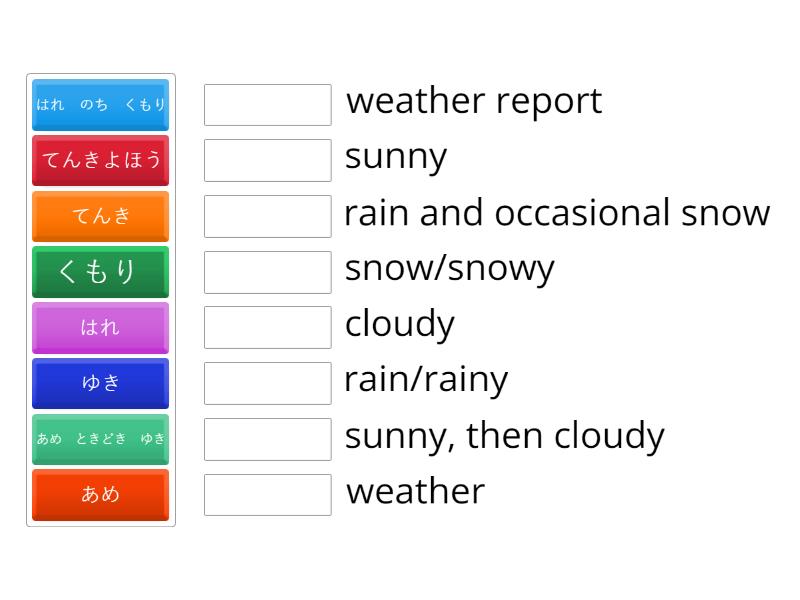Select the blank box beside "rain/rainy"
Image resolution: width=800 pixels, height=600 pixels.
[x=267, y=383]
